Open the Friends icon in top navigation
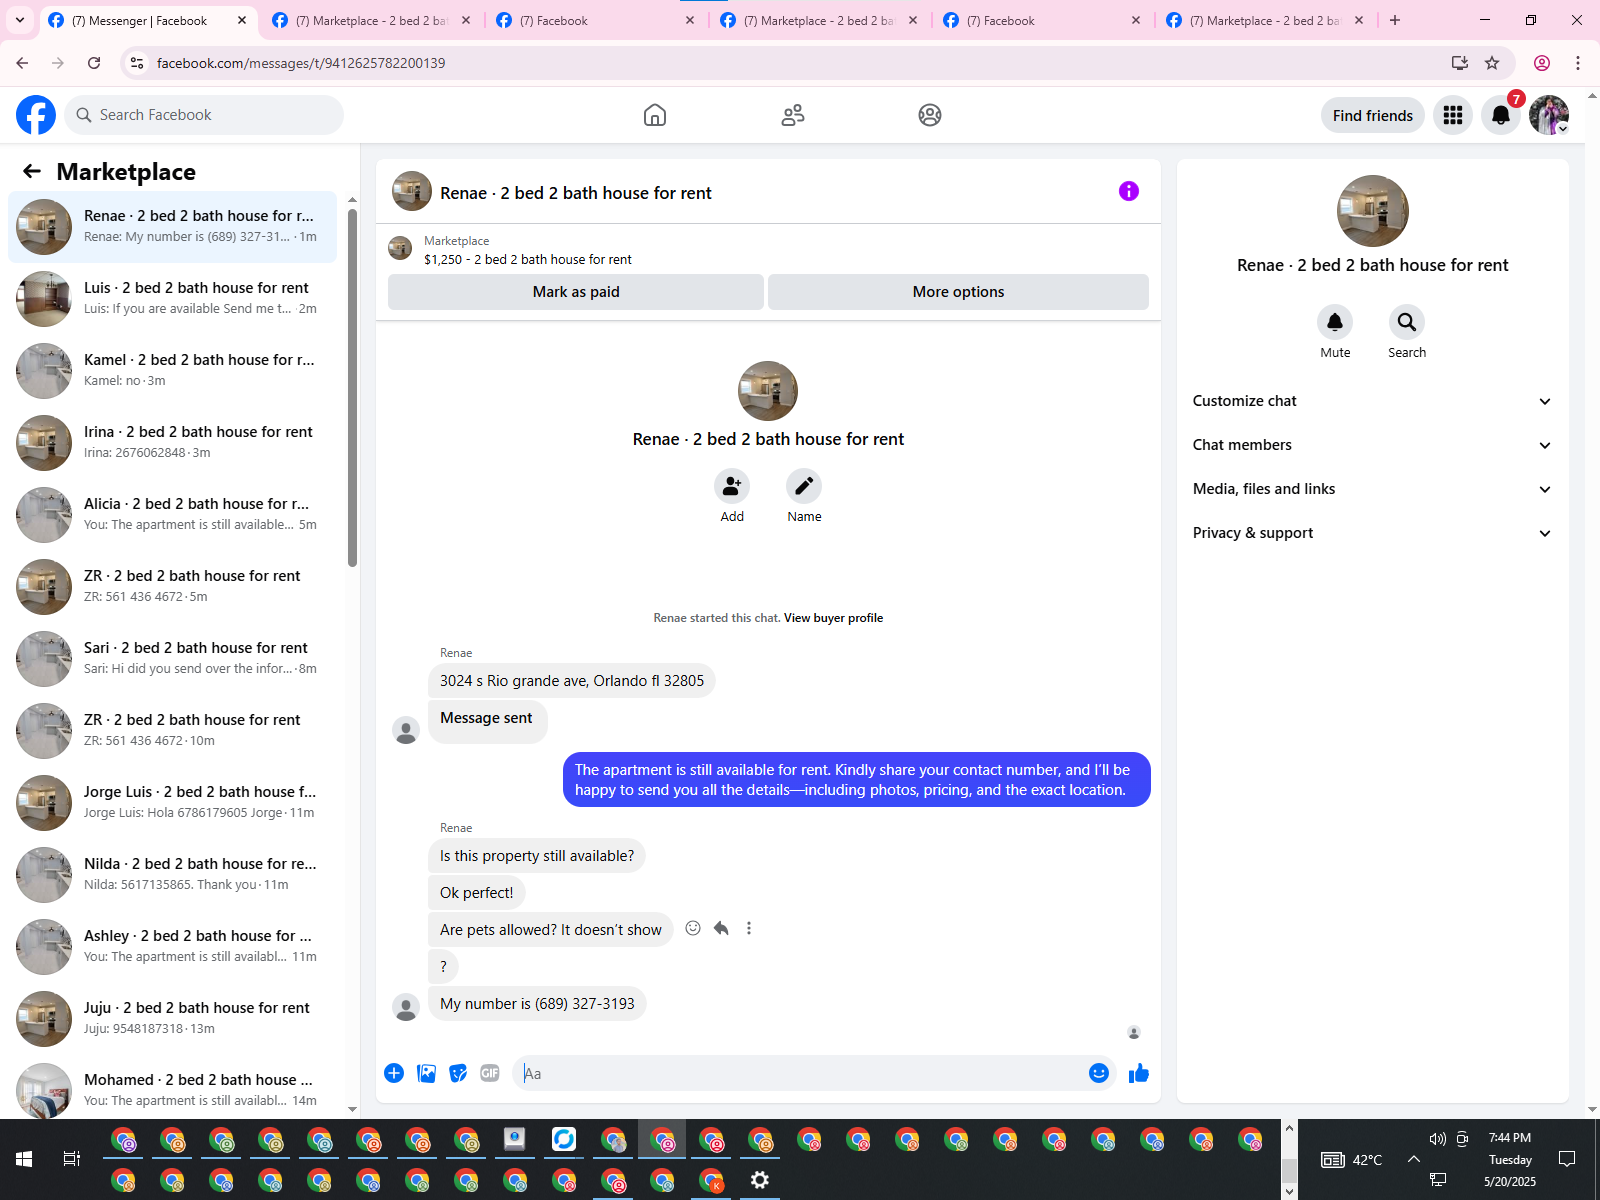This screenshot has width=1600, height=1200. click(793, 115)
